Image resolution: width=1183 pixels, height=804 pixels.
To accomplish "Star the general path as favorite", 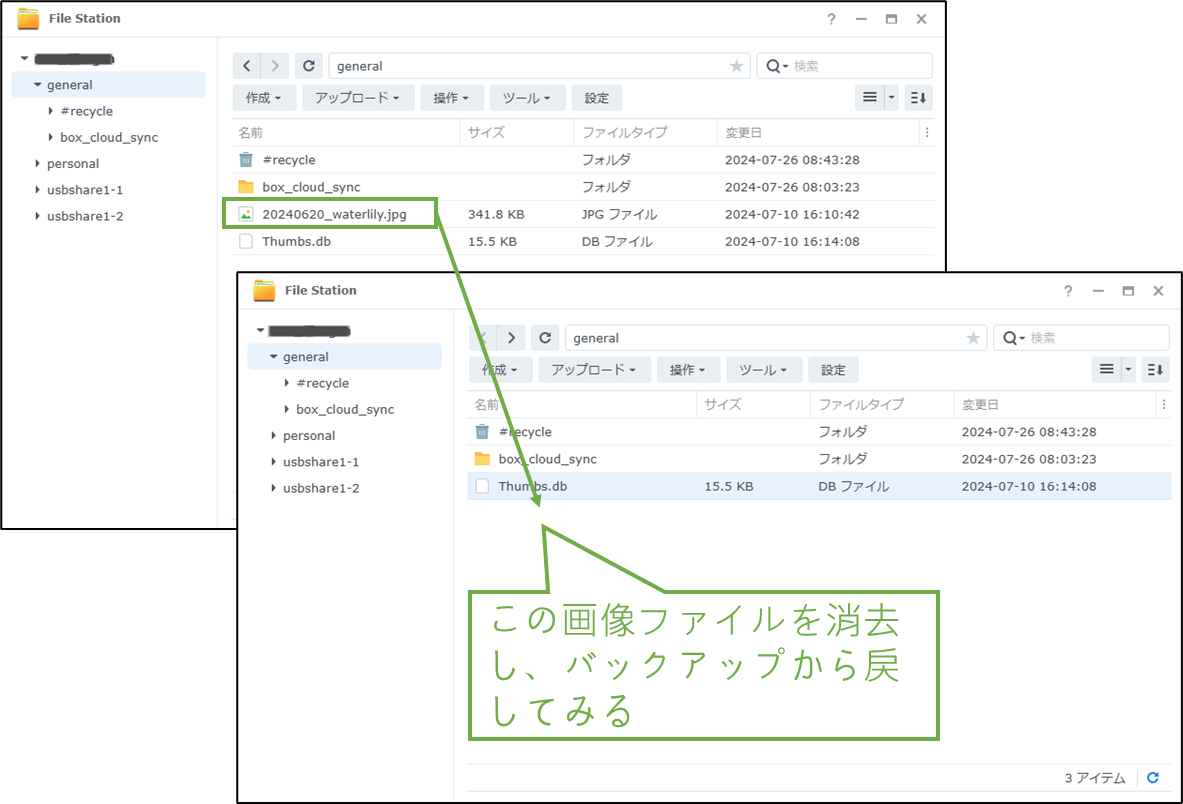I will pyautogui.click(x=736, y=65).
